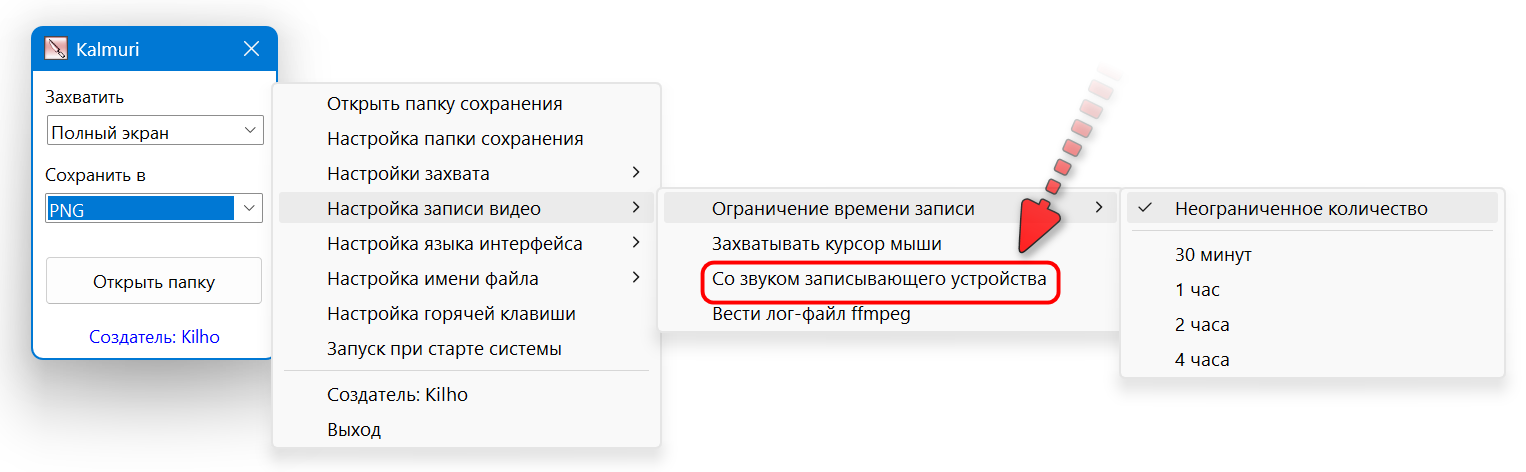Enable Со звуком записывающего устройства

point(878,279)
